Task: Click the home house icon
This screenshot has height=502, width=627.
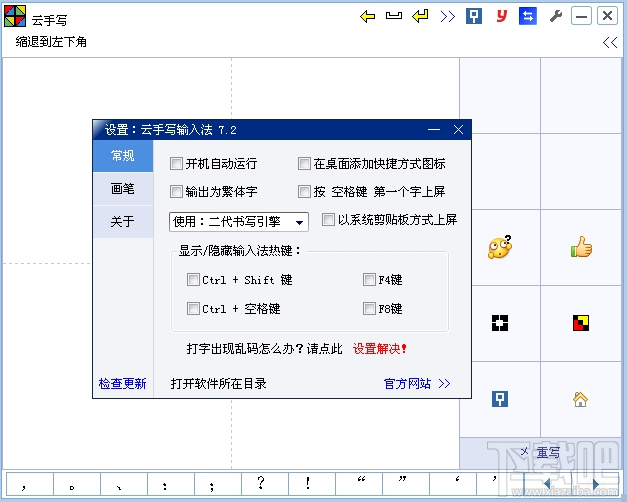Action: click(x=580, y=399)
